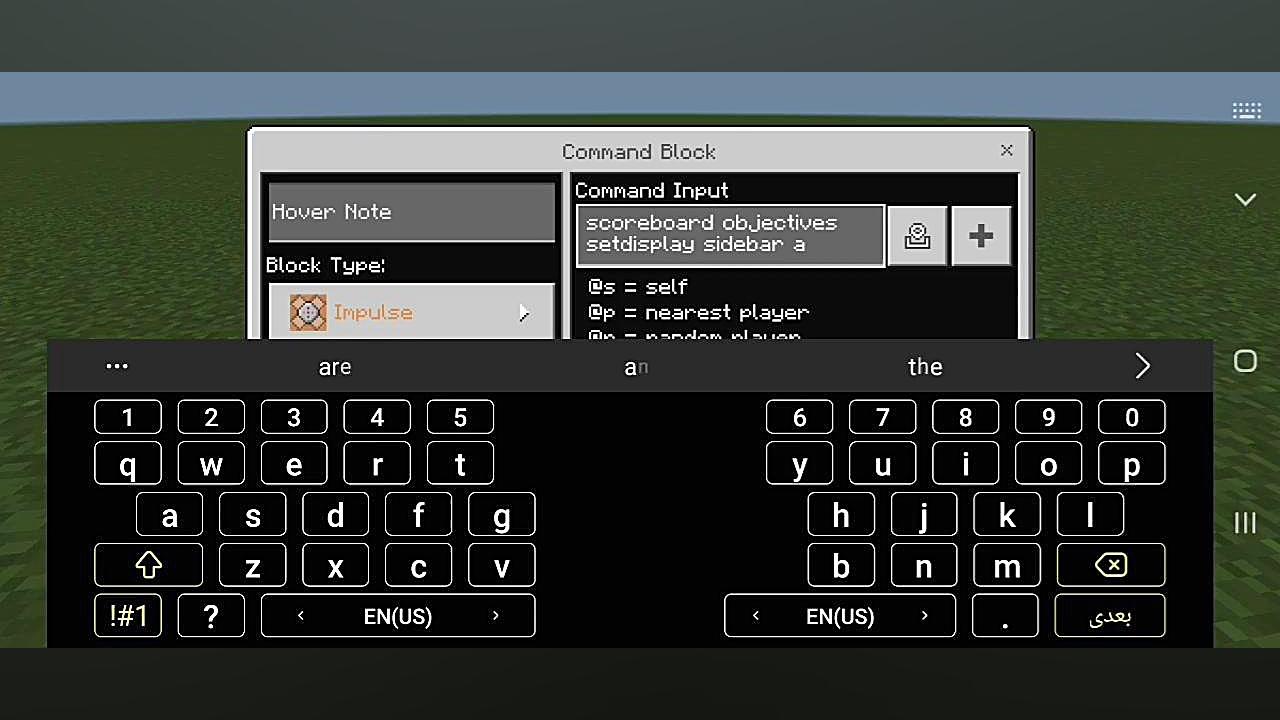Screen dimensions: 1280x720
Task: Open the Impulse block type dropdown
Action: pos(412,312)
